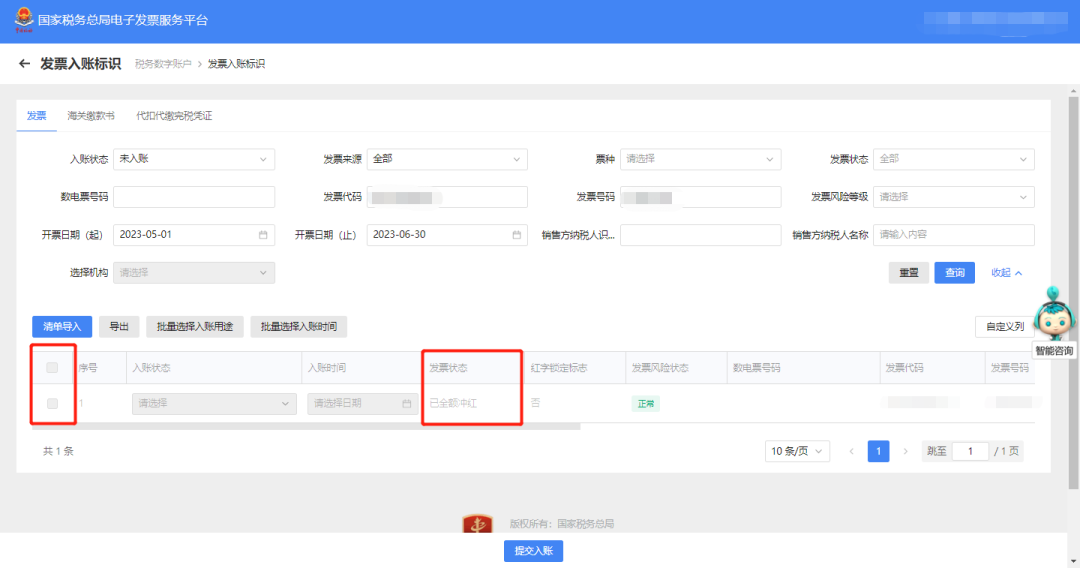
Task: Click the tax bureau emblem logo
Action: click(23, 20)
